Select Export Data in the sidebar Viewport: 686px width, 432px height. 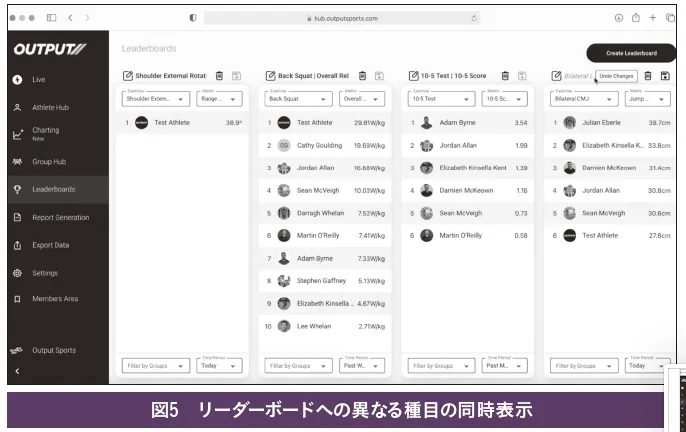tap(50, 245)
